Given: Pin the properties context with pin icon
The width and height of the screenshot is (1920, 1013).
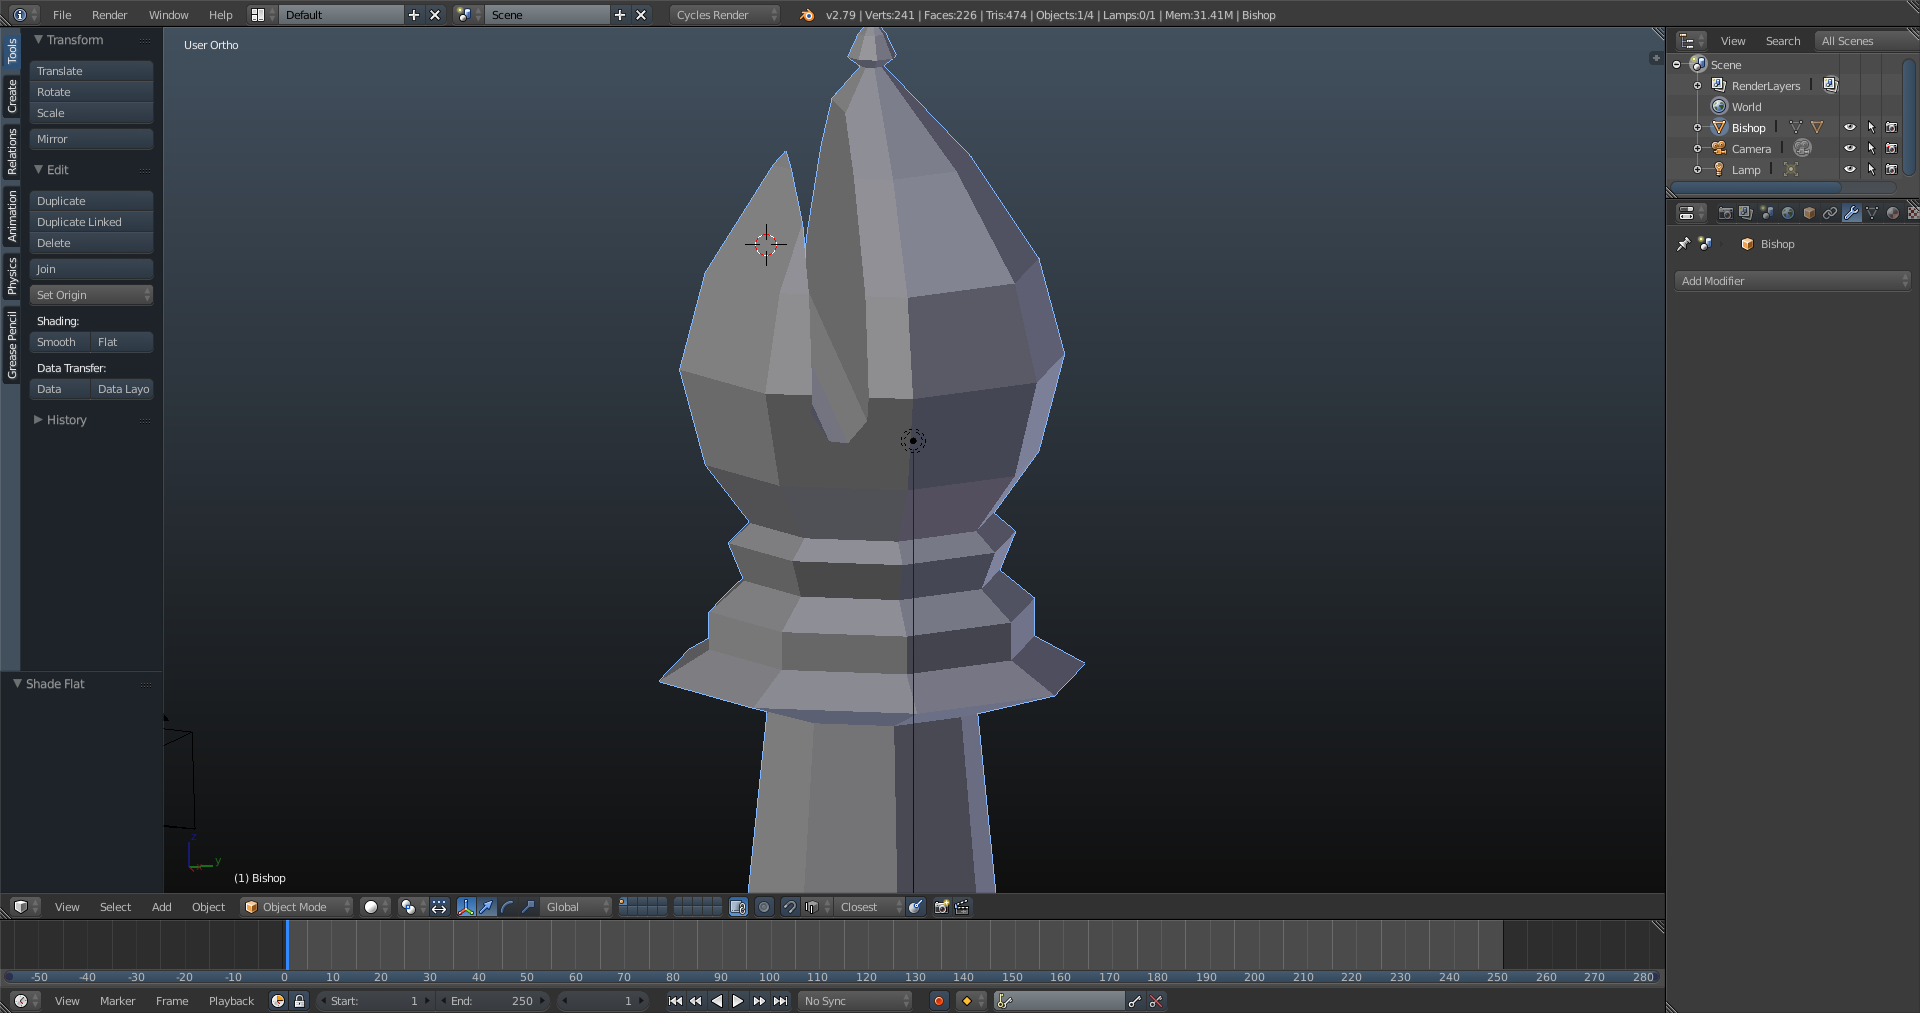Looking at the screenshot, I should [x=1684, y=244].
